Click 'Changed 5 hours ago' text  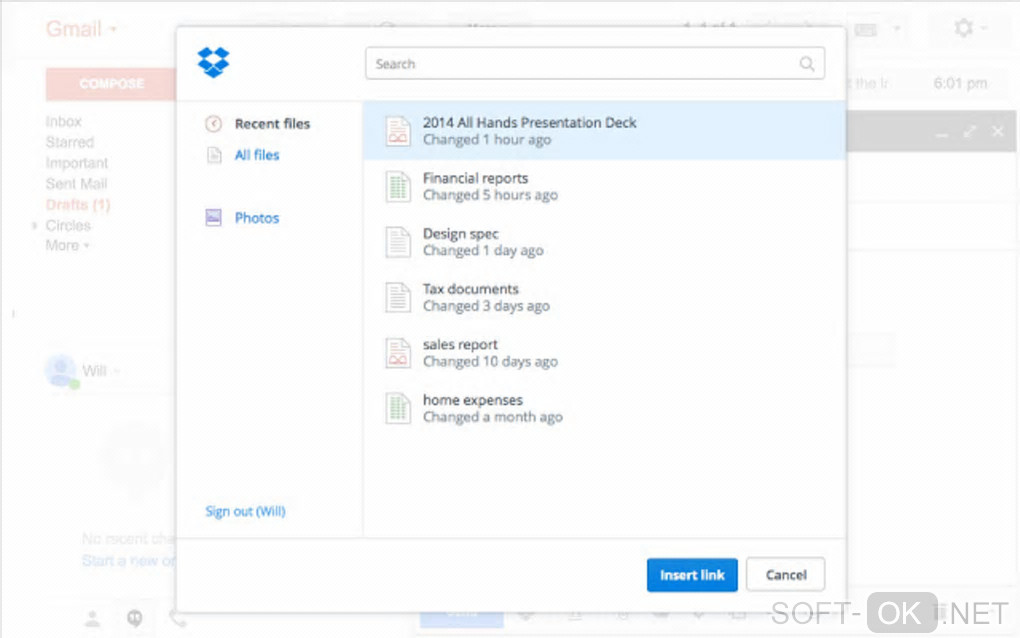490,195
